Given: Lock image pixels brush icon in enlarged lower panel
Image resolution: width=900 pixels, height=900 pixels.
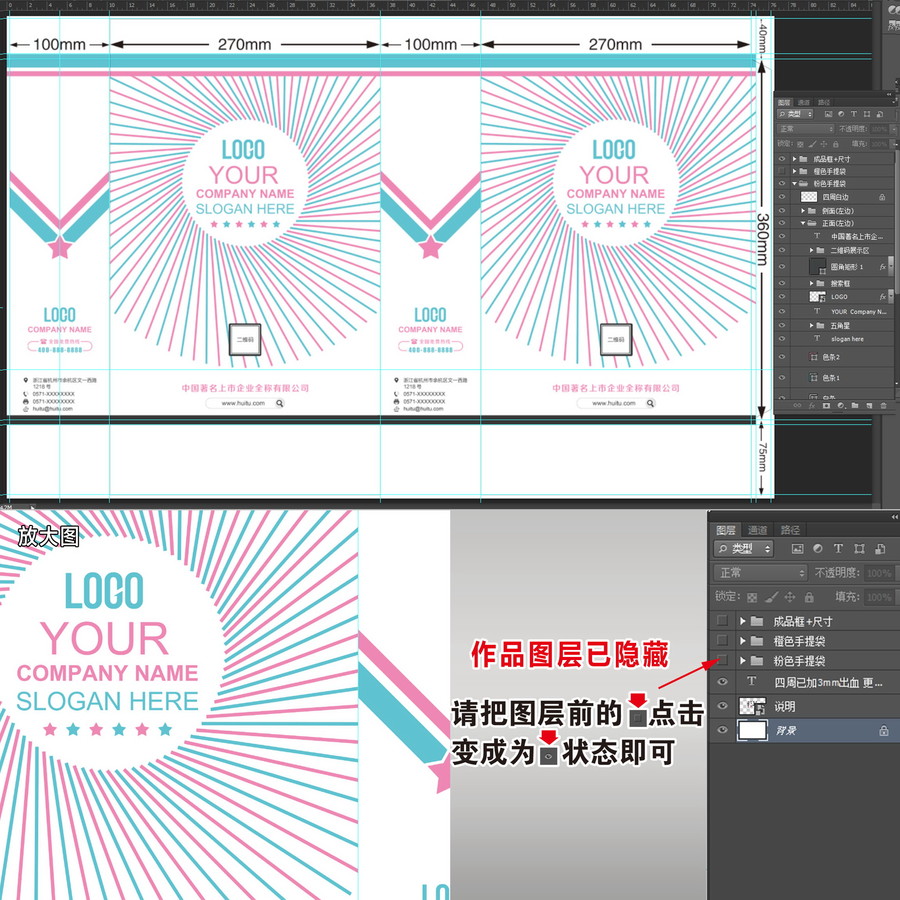Looking at the screenshot, I should pyautogui.click(x=771, y=598).
